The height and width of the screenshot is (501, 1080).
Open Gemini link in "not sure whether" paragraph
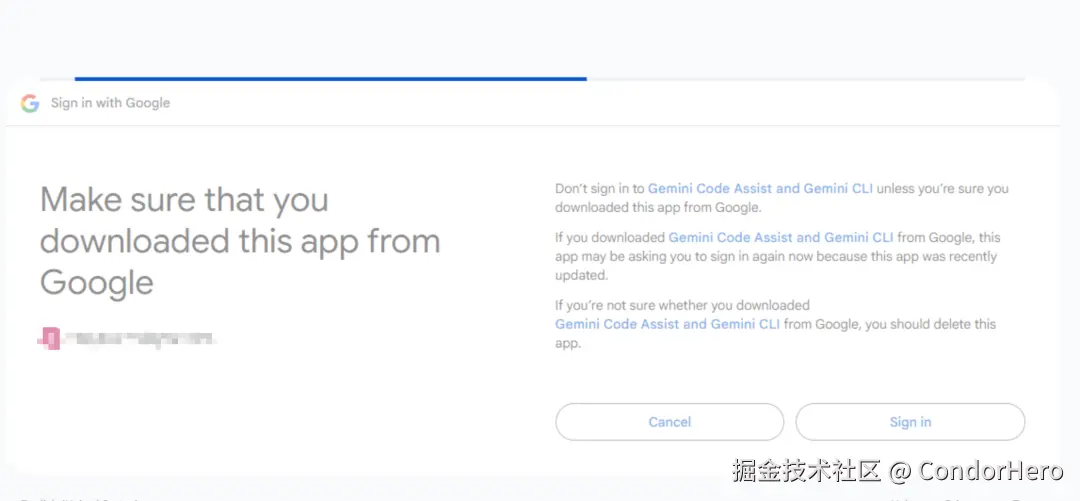[667, 324]
